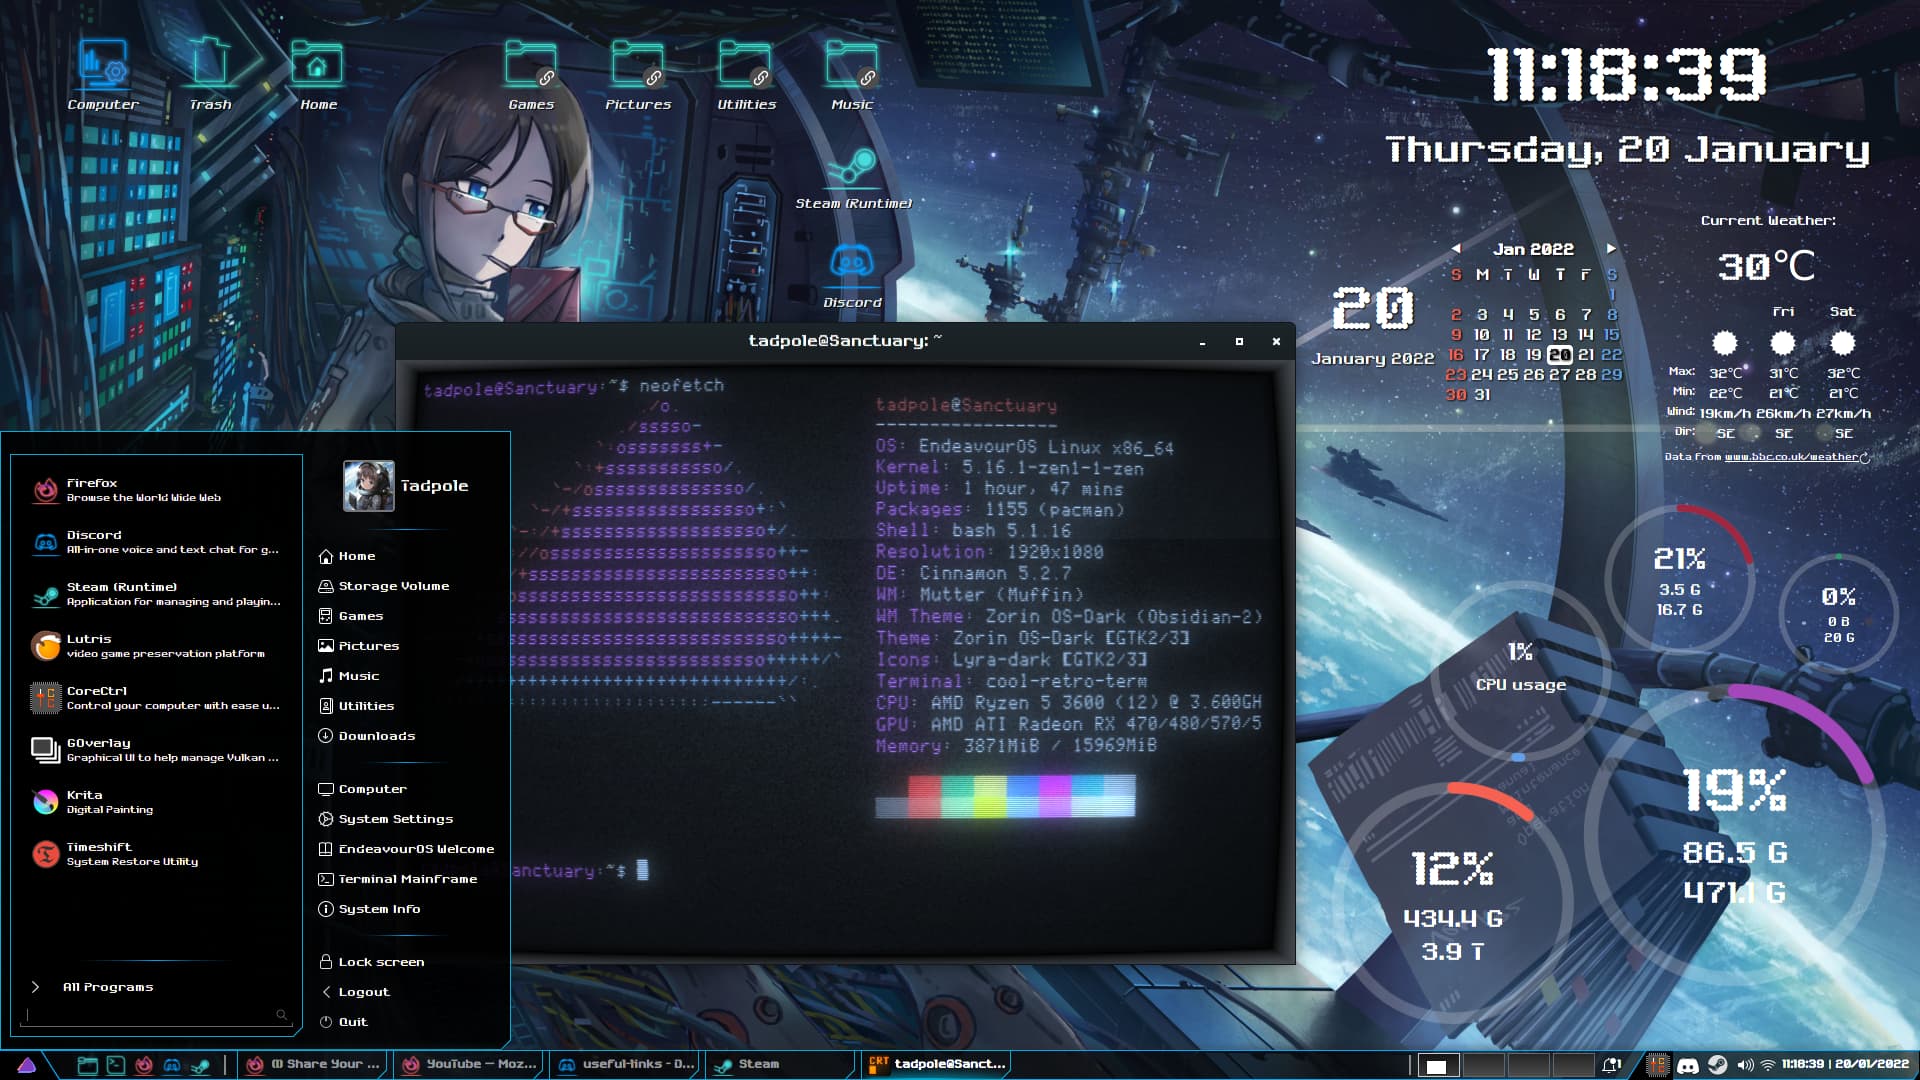Open the Computer desktop icon
The height and width of the screenshot is (1080, 1920).
[103, 75]
